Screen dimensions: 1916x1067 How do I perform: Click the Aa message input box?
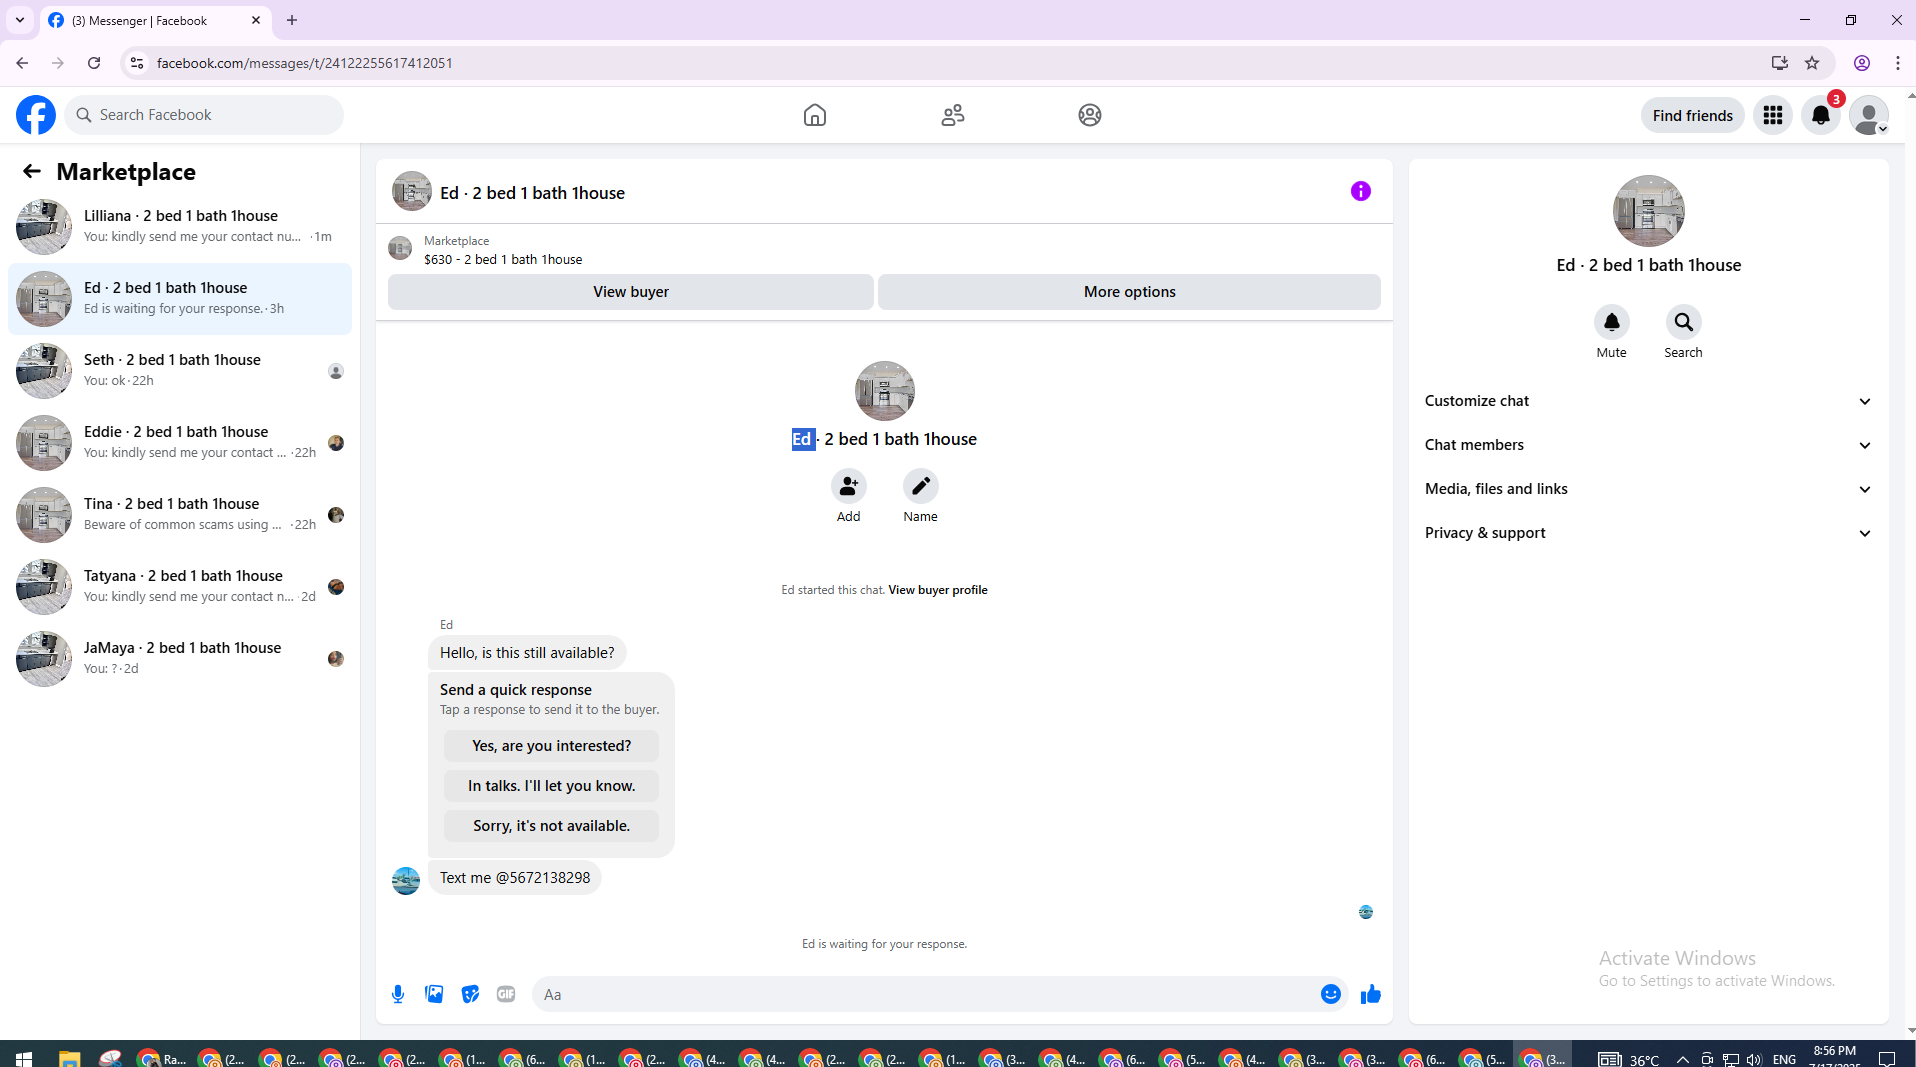925,994
